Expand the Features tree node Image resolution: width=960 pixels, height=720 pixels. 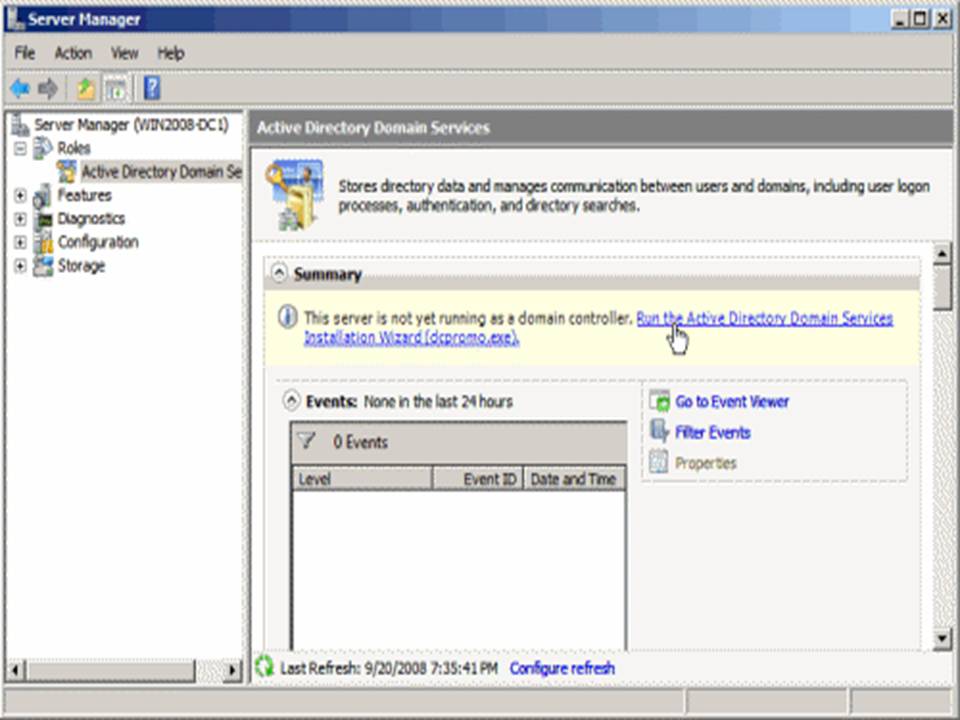tap(20, 195)
